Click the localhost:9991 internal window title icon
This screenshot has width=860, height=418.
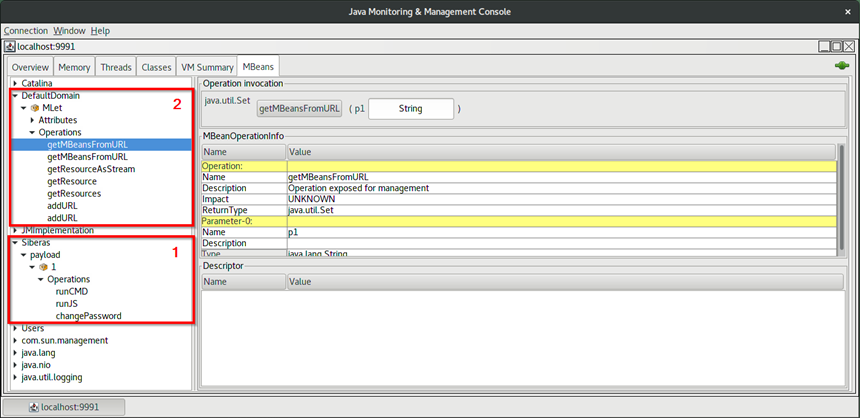(10, 46)
